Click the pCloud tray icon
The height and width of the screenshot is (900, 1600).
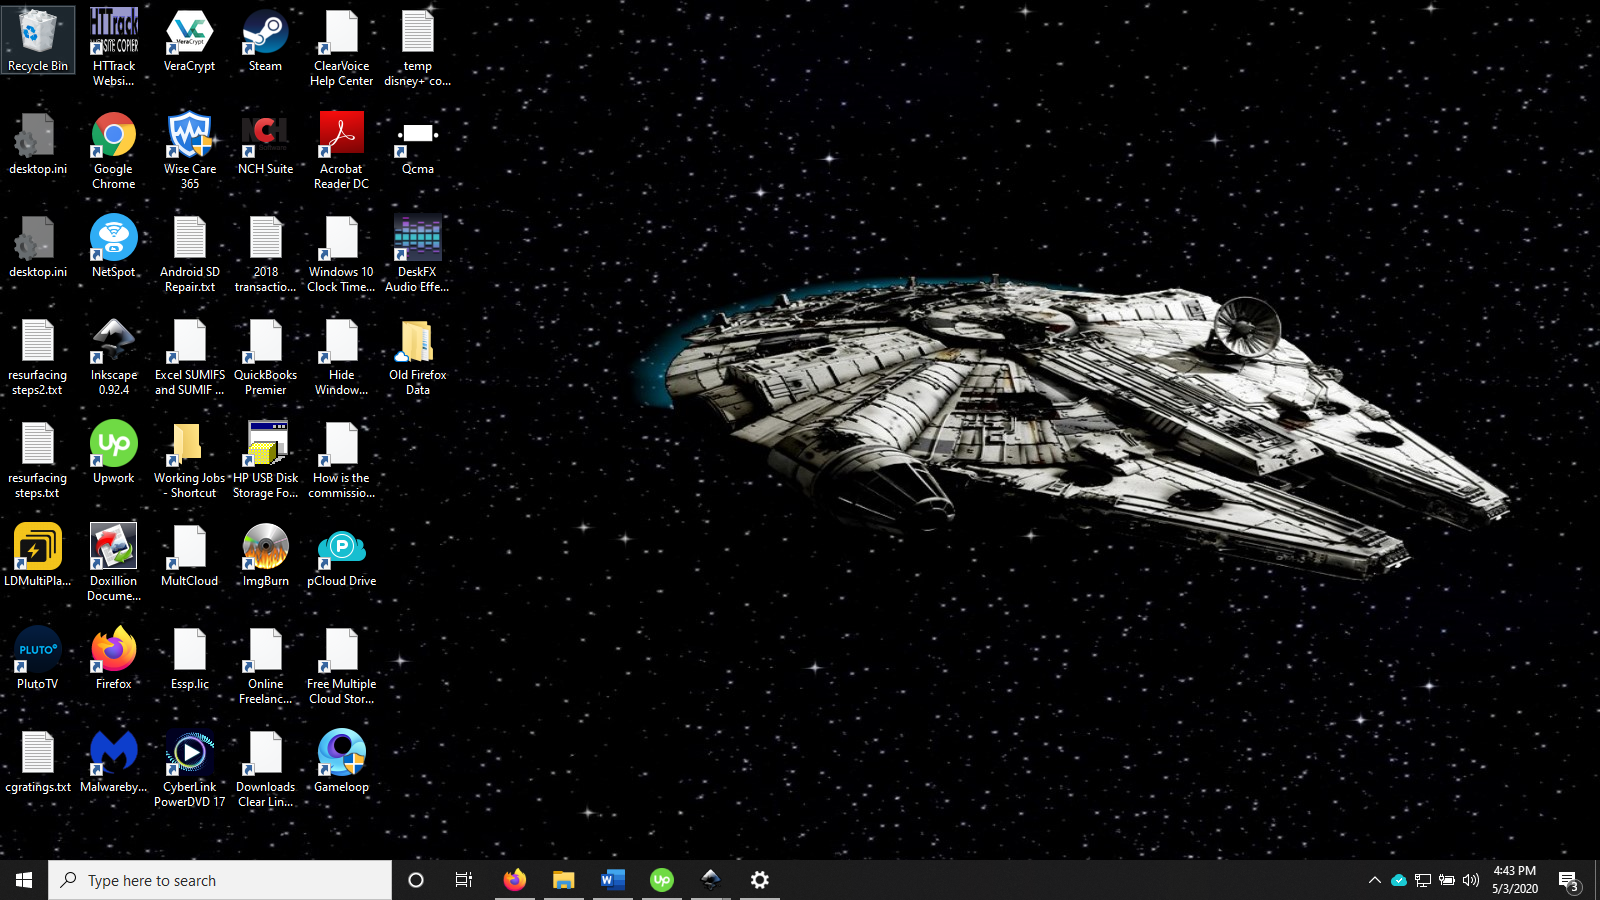click(1399, 880)
